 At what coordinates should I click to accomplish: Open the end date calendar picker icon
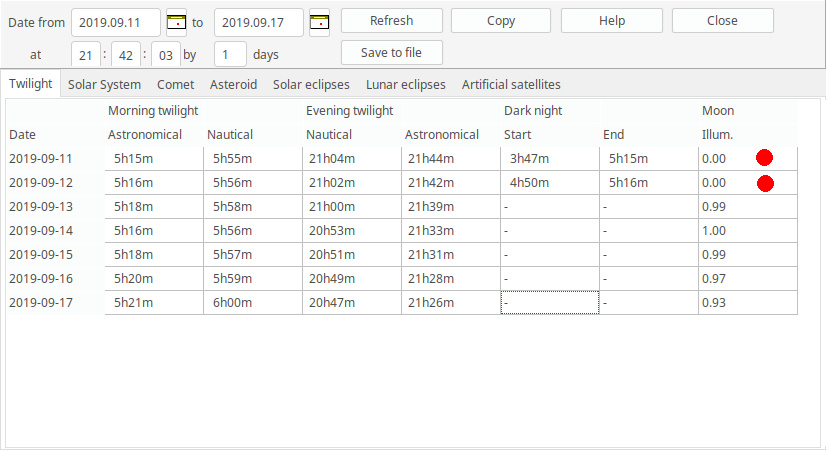319,21
